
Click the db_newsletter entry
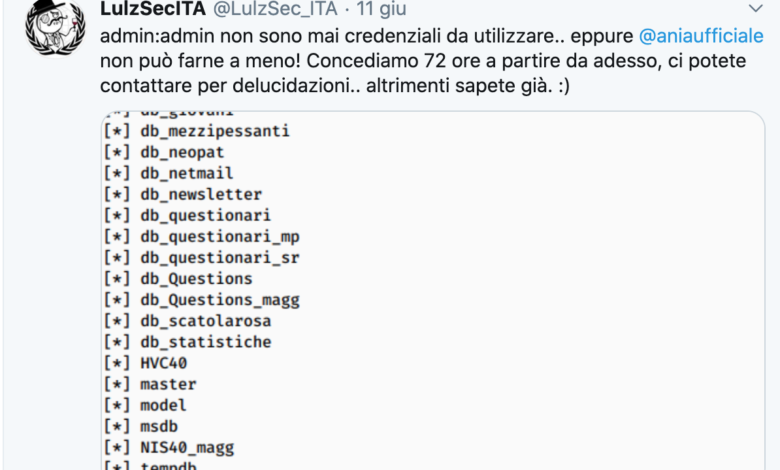pyautogui.click(x=183, y=194)
